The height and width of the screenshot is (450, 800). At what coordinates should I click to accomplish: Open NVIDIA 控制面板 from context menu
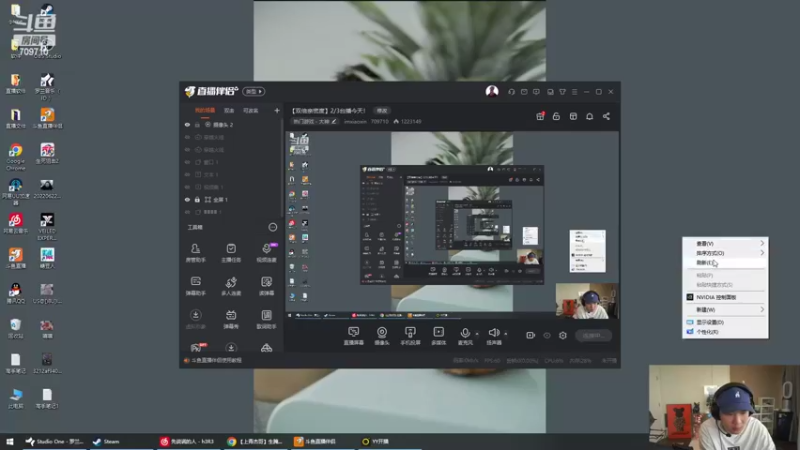click(725, 297)
